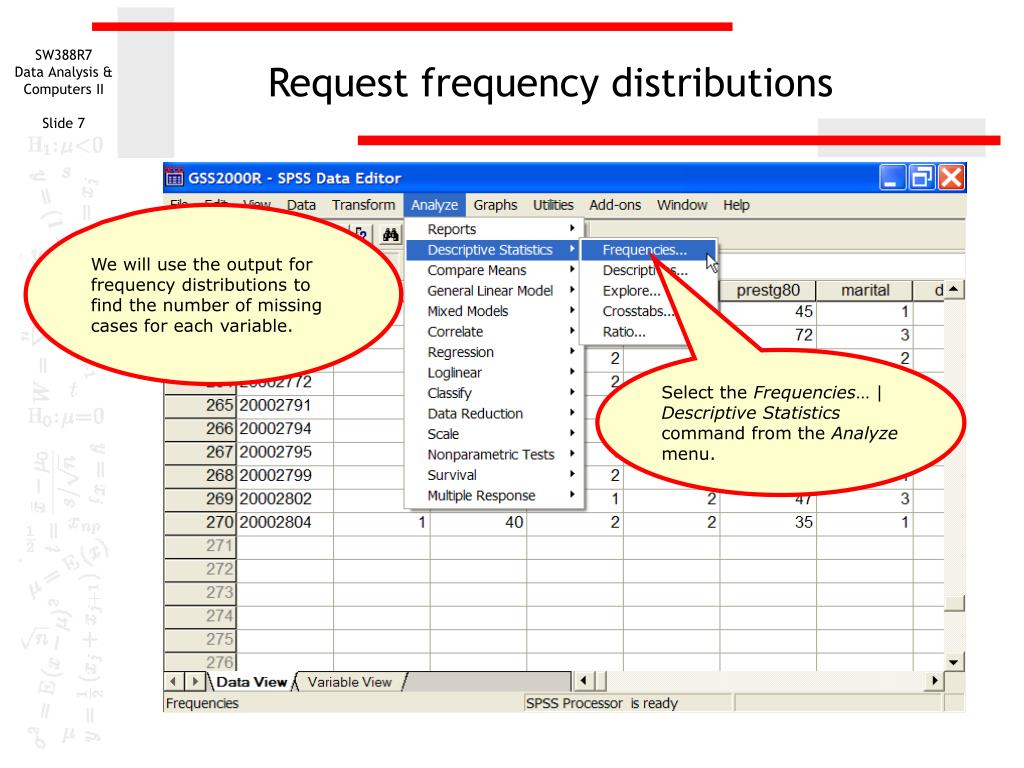Open the Add-ons menu

[615, 205]
